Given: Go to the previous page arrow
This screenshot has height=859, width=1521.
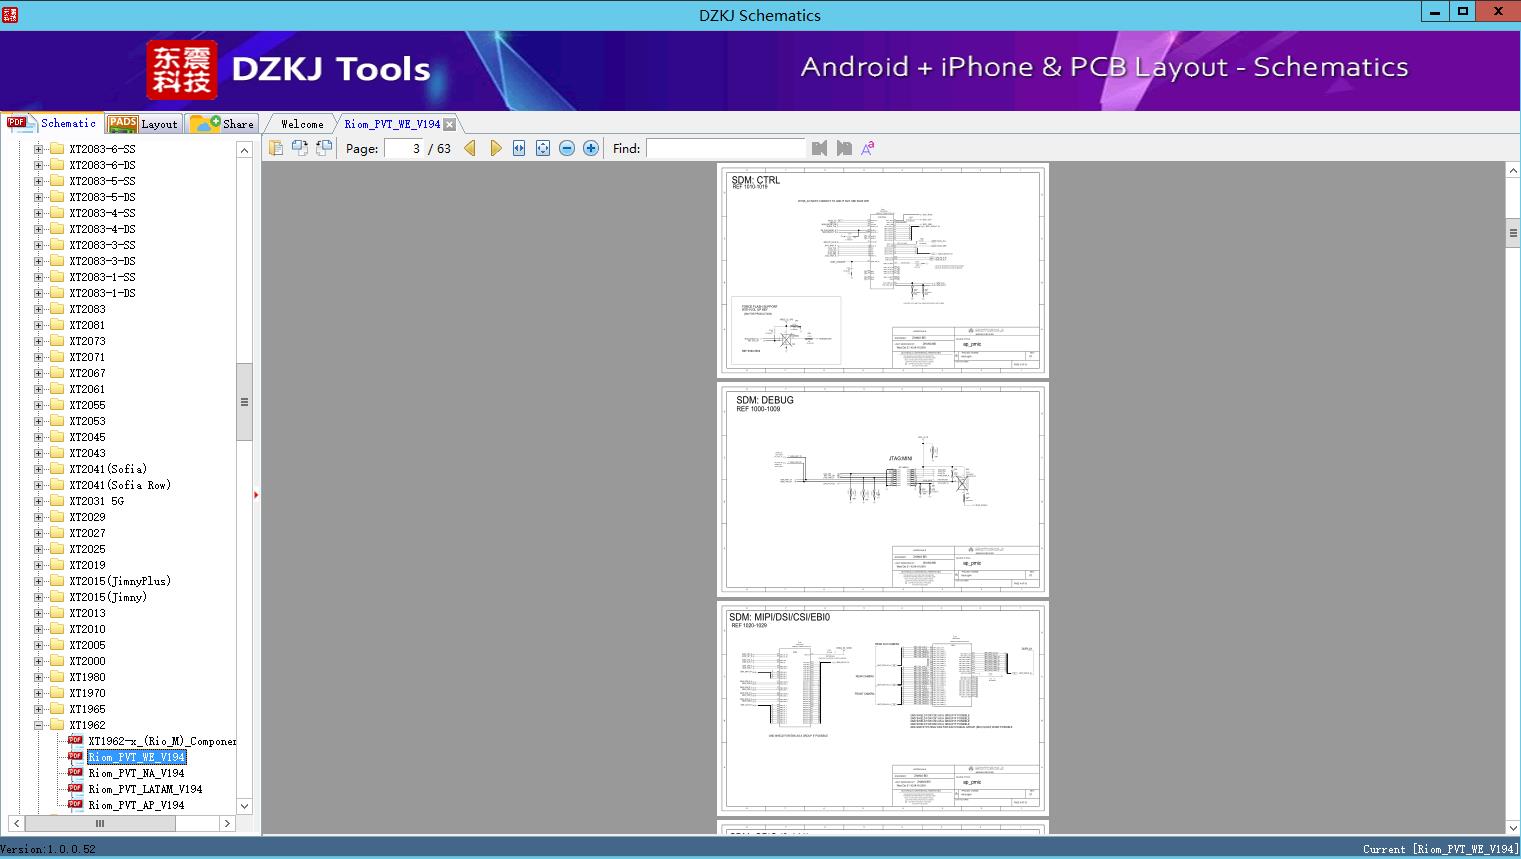Looking at the screenshot, I should (470, 148).
